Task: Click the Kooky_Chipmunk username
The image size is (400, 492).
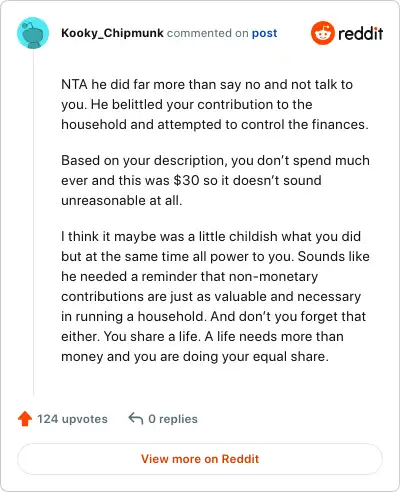Action: tap(112, 33)
